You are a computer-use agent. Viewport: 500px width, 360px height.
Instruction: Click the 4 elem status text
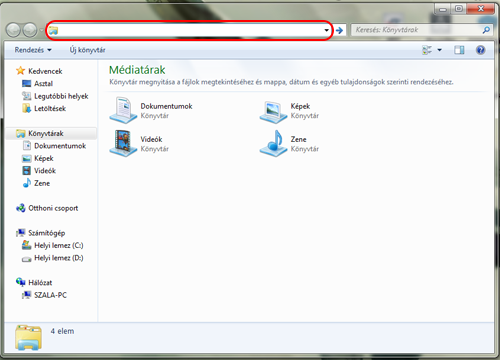(x=62, y=331)
